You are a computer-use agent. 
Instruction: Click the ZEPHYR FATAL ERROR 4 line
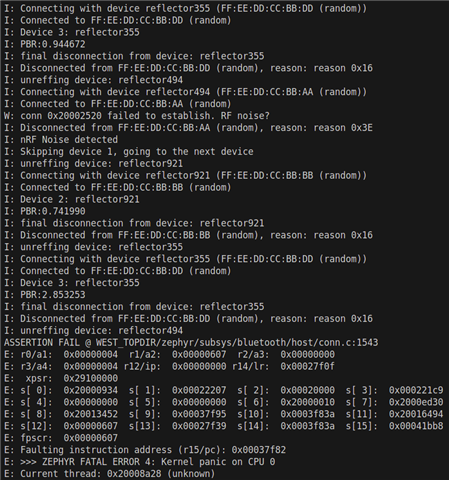140,462
